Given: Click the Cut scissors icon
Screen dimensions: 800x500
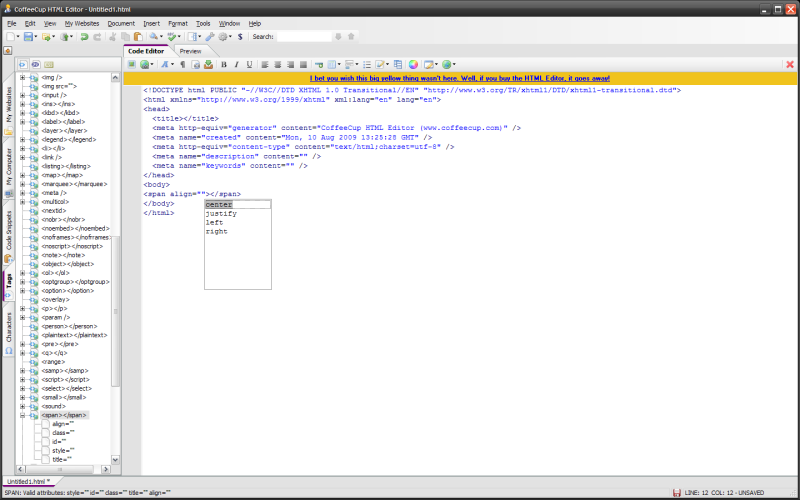Looking at the screenshot, I should point(113,37).
